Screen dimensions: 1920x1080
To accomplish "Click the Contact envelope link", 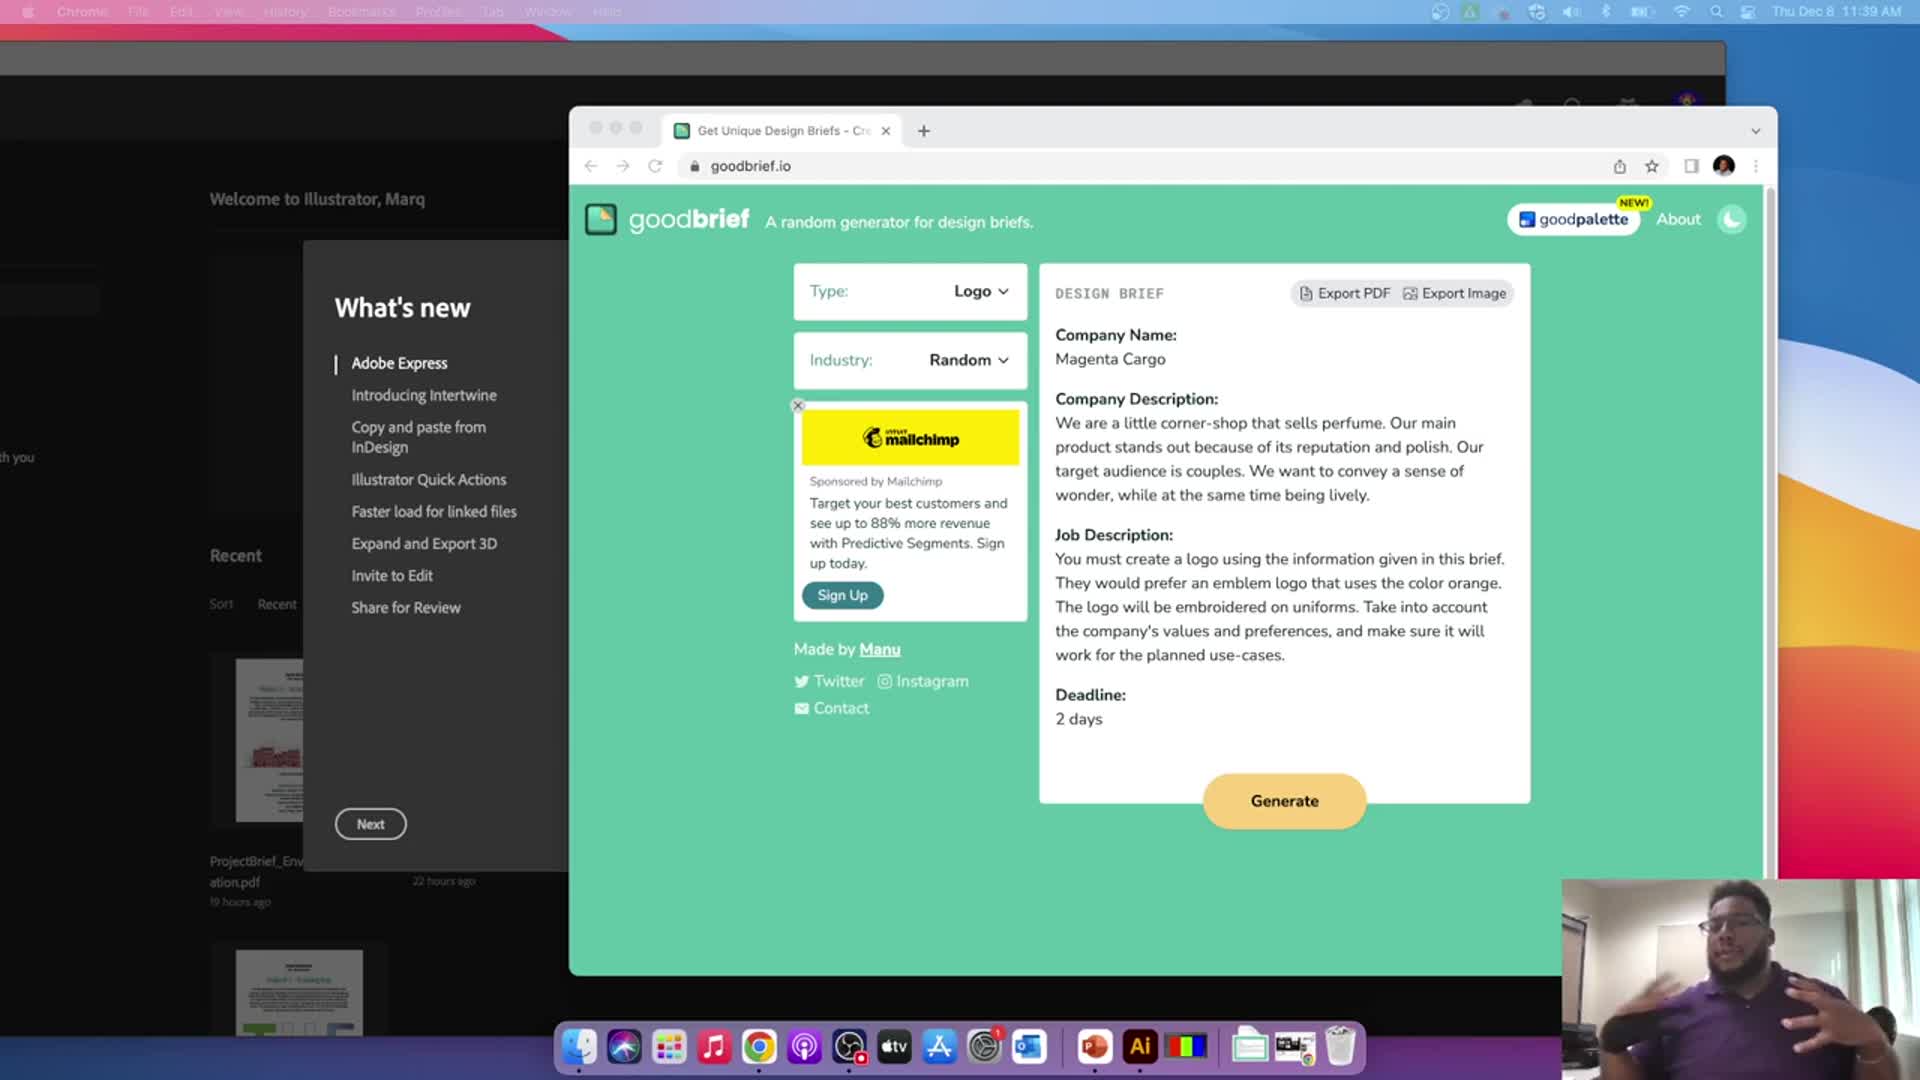I will click(x=832, y=708).
